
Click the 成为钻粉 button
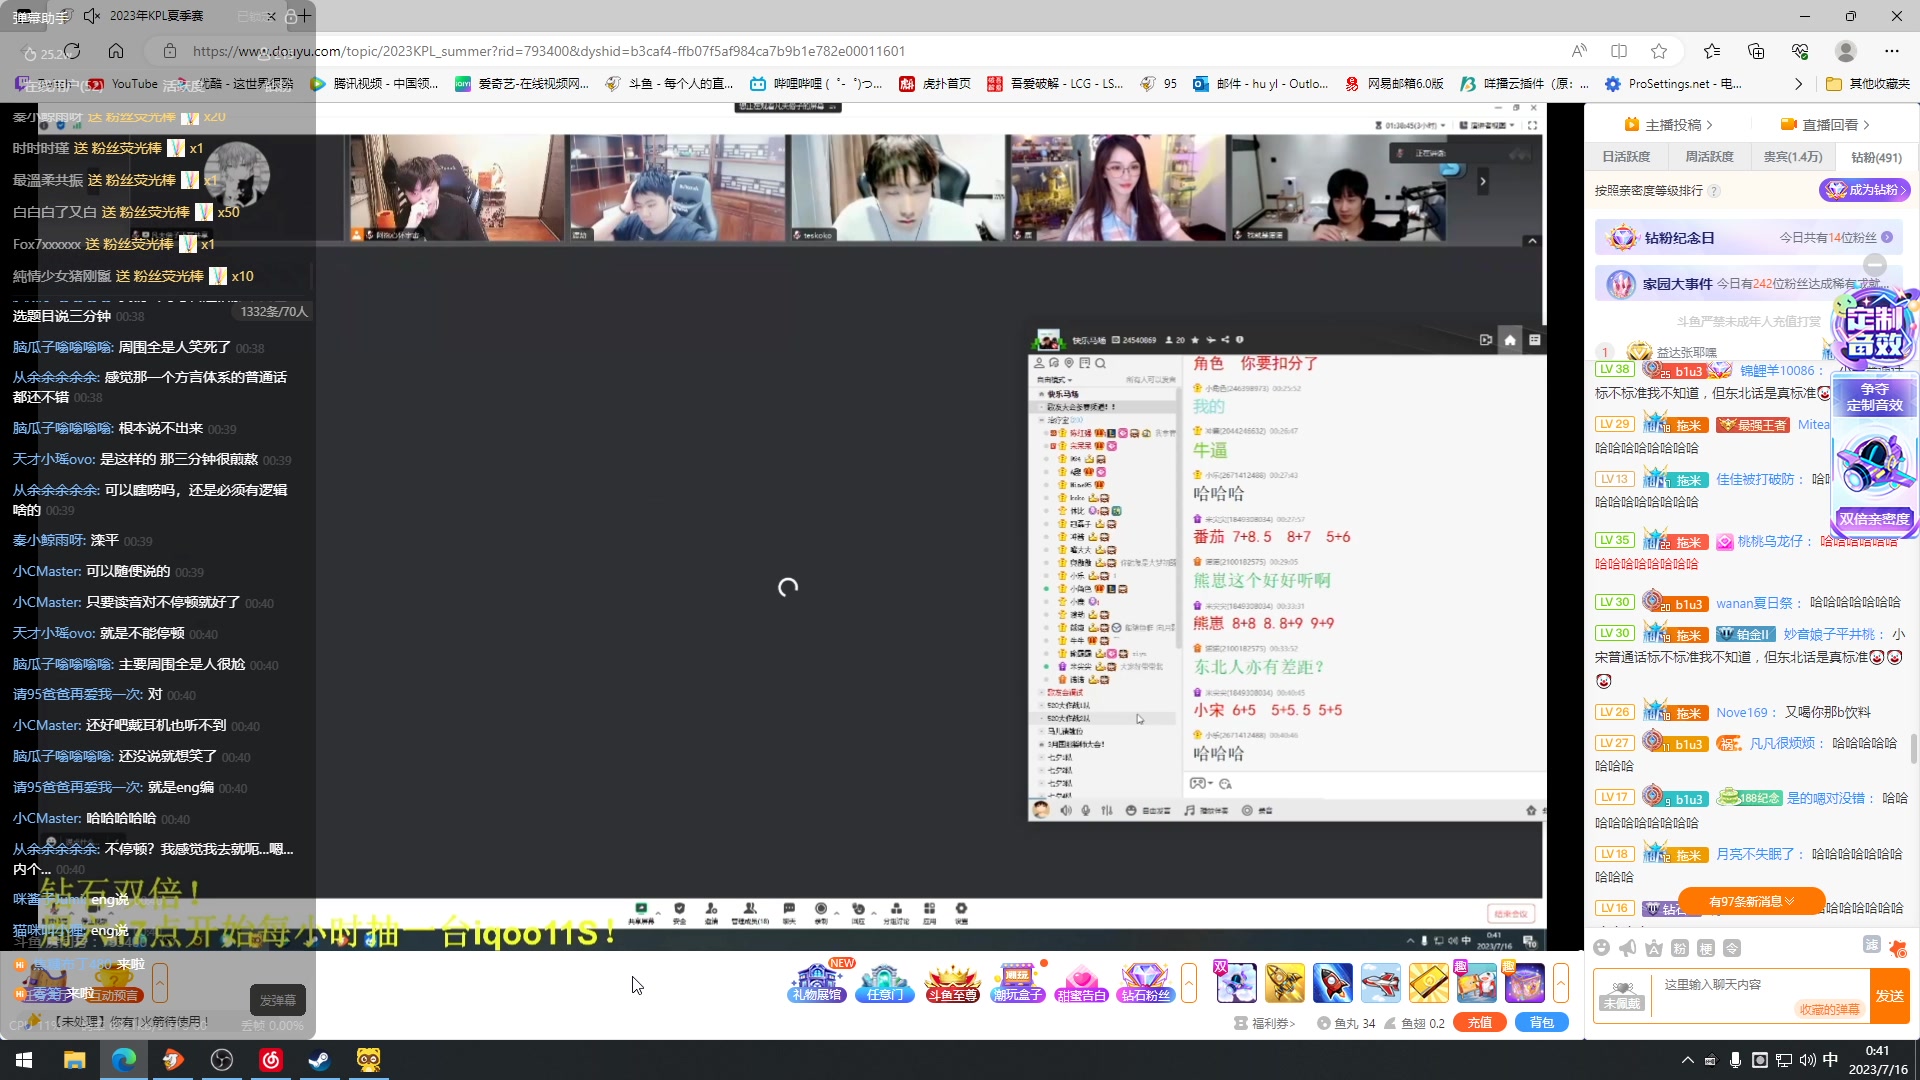pyautogui.click(x=1864, y=190)
